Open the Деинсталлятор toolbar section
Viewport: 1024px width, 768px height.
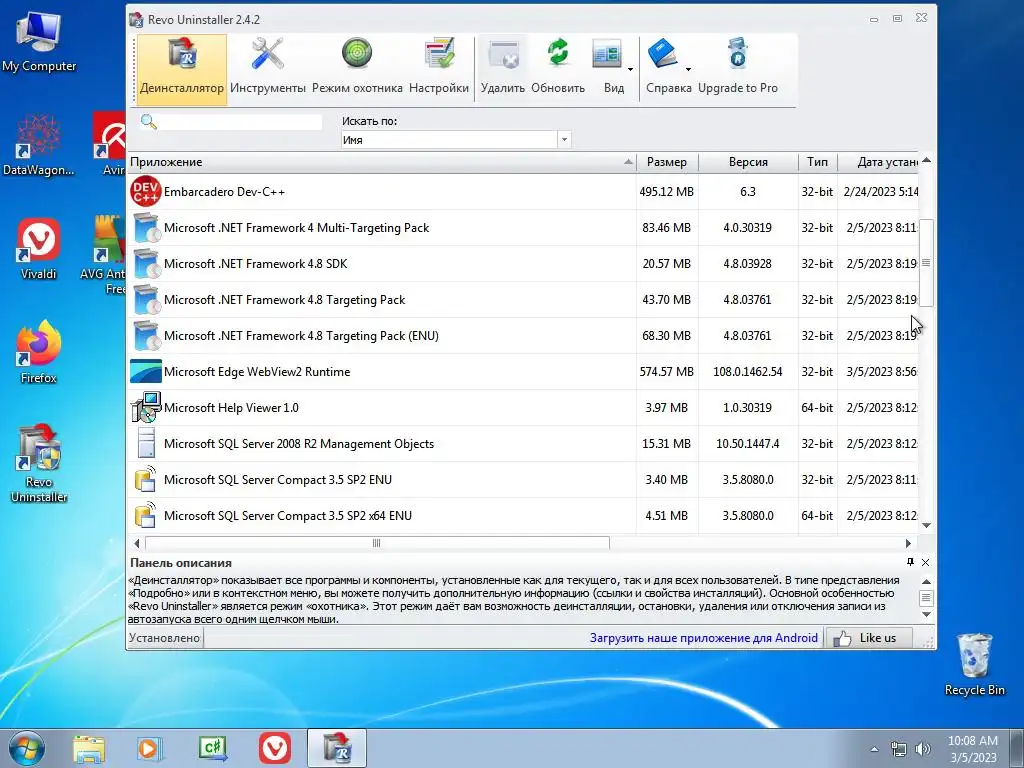coord(182,69)
